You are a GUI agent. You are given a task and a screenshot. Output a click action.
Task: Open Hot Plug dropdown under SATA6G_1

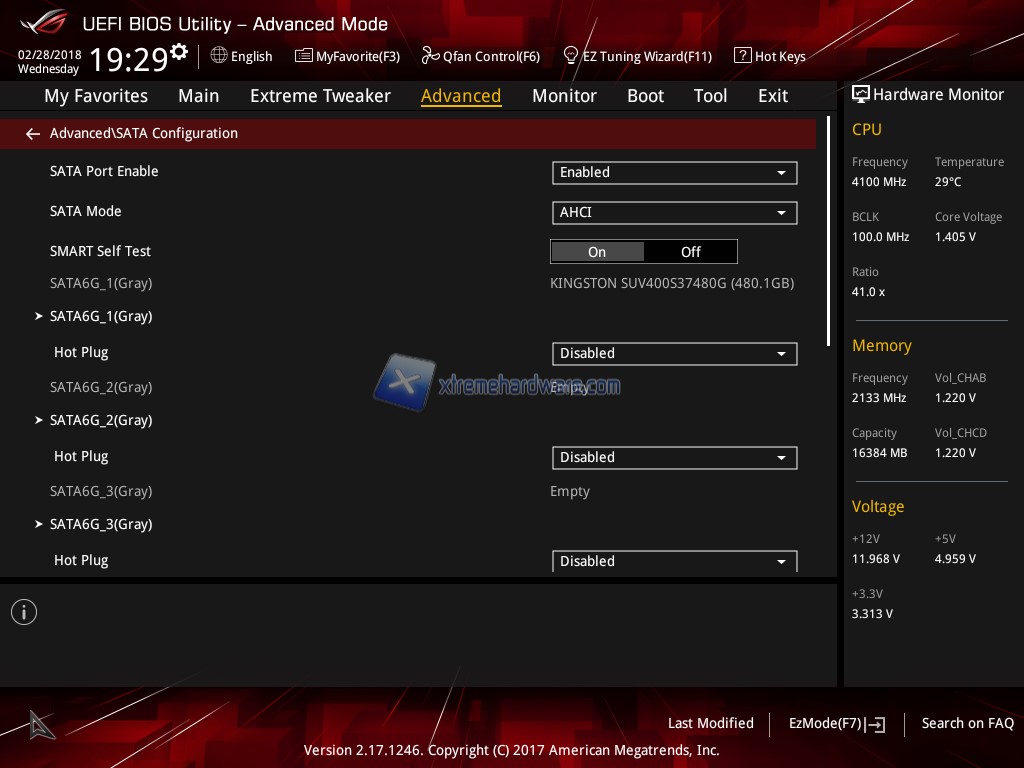[x=674, y=354]
